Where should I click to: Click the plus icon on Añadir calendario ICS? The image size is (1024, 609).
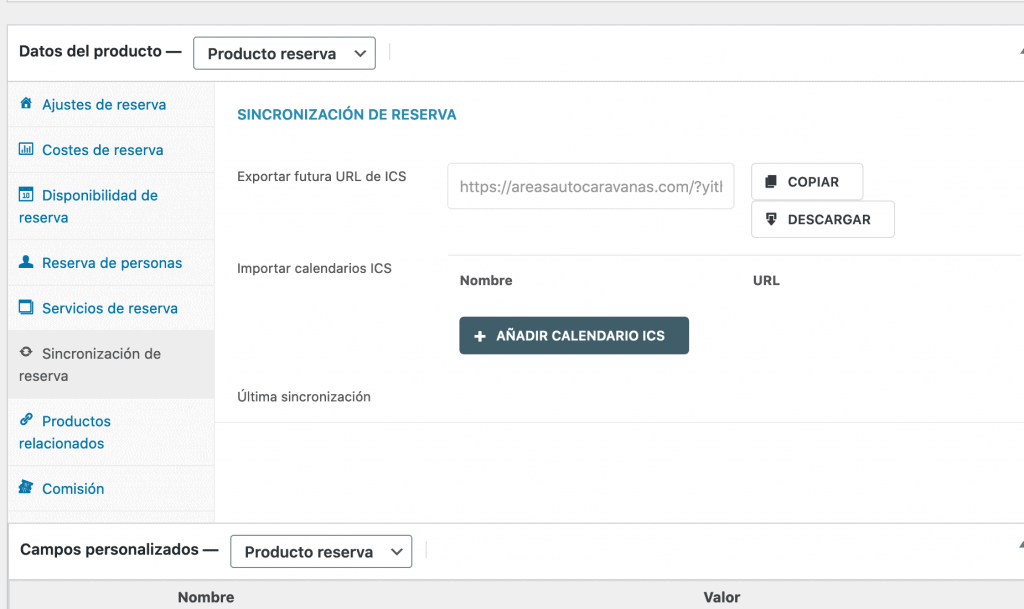pyautogui.click(x=480, y=336)
